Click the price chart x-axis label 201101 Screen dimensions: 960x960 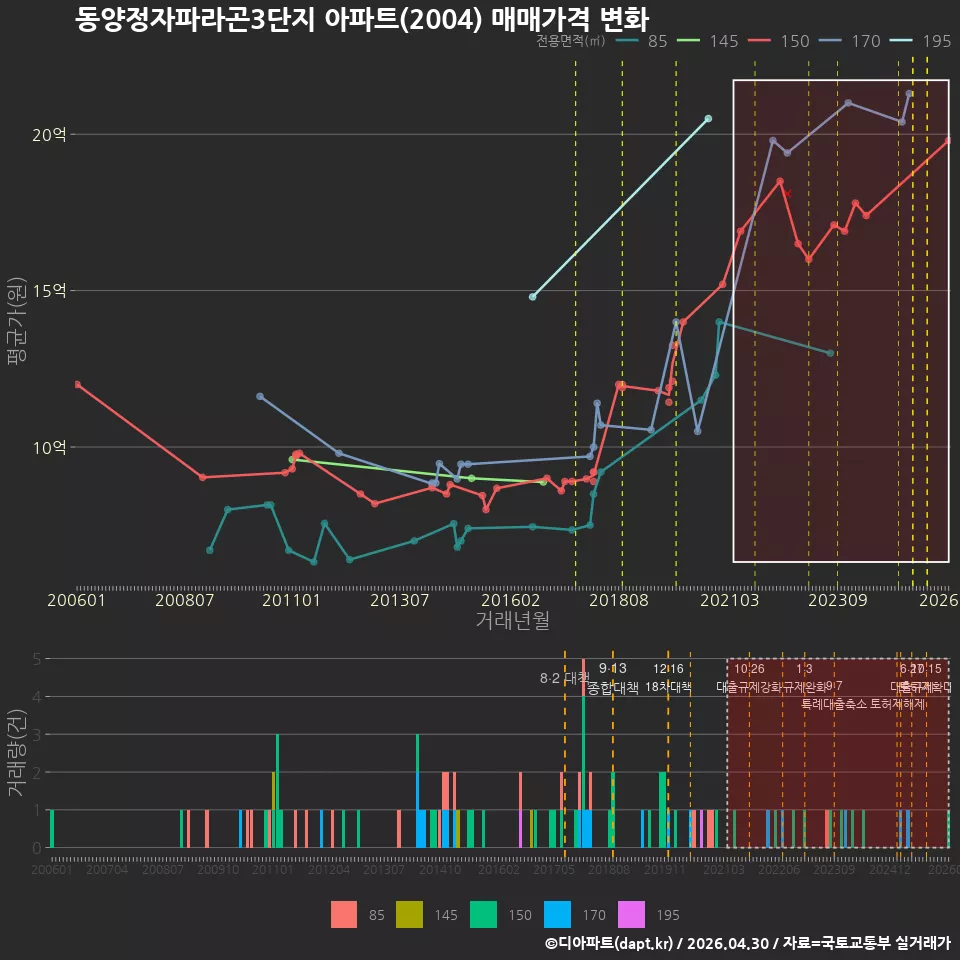click(291, 600)
